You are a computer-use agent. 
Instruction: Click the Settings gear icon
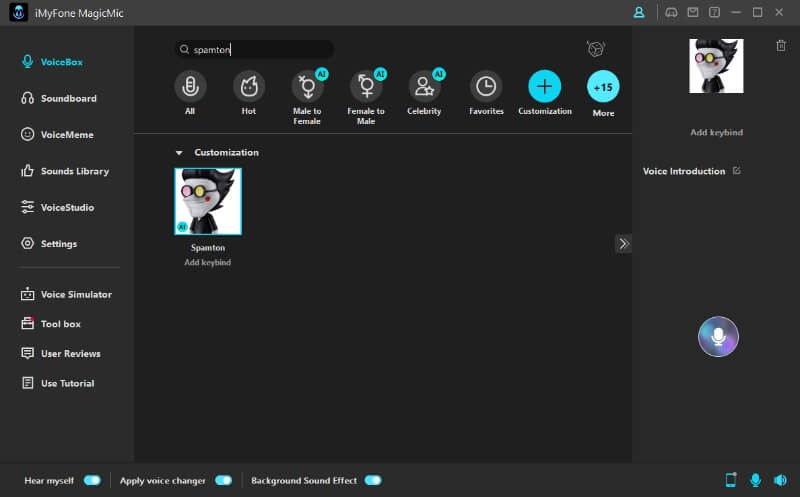click(28, 243)
